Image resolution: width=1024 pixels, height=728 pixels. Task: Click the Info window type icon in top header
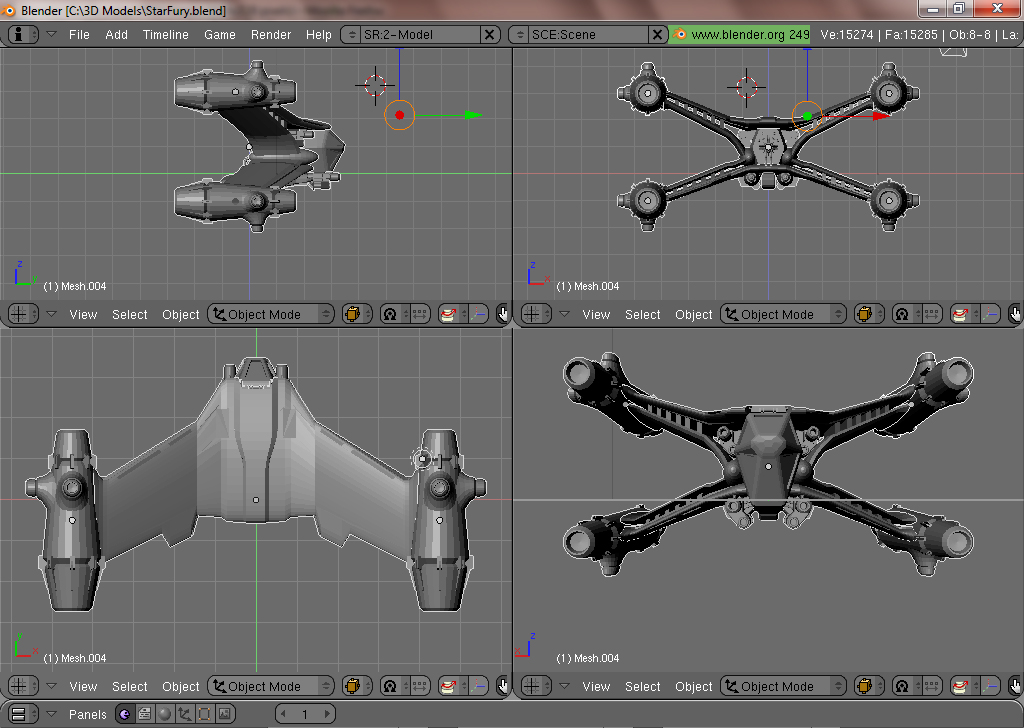(x=18, y=34)
